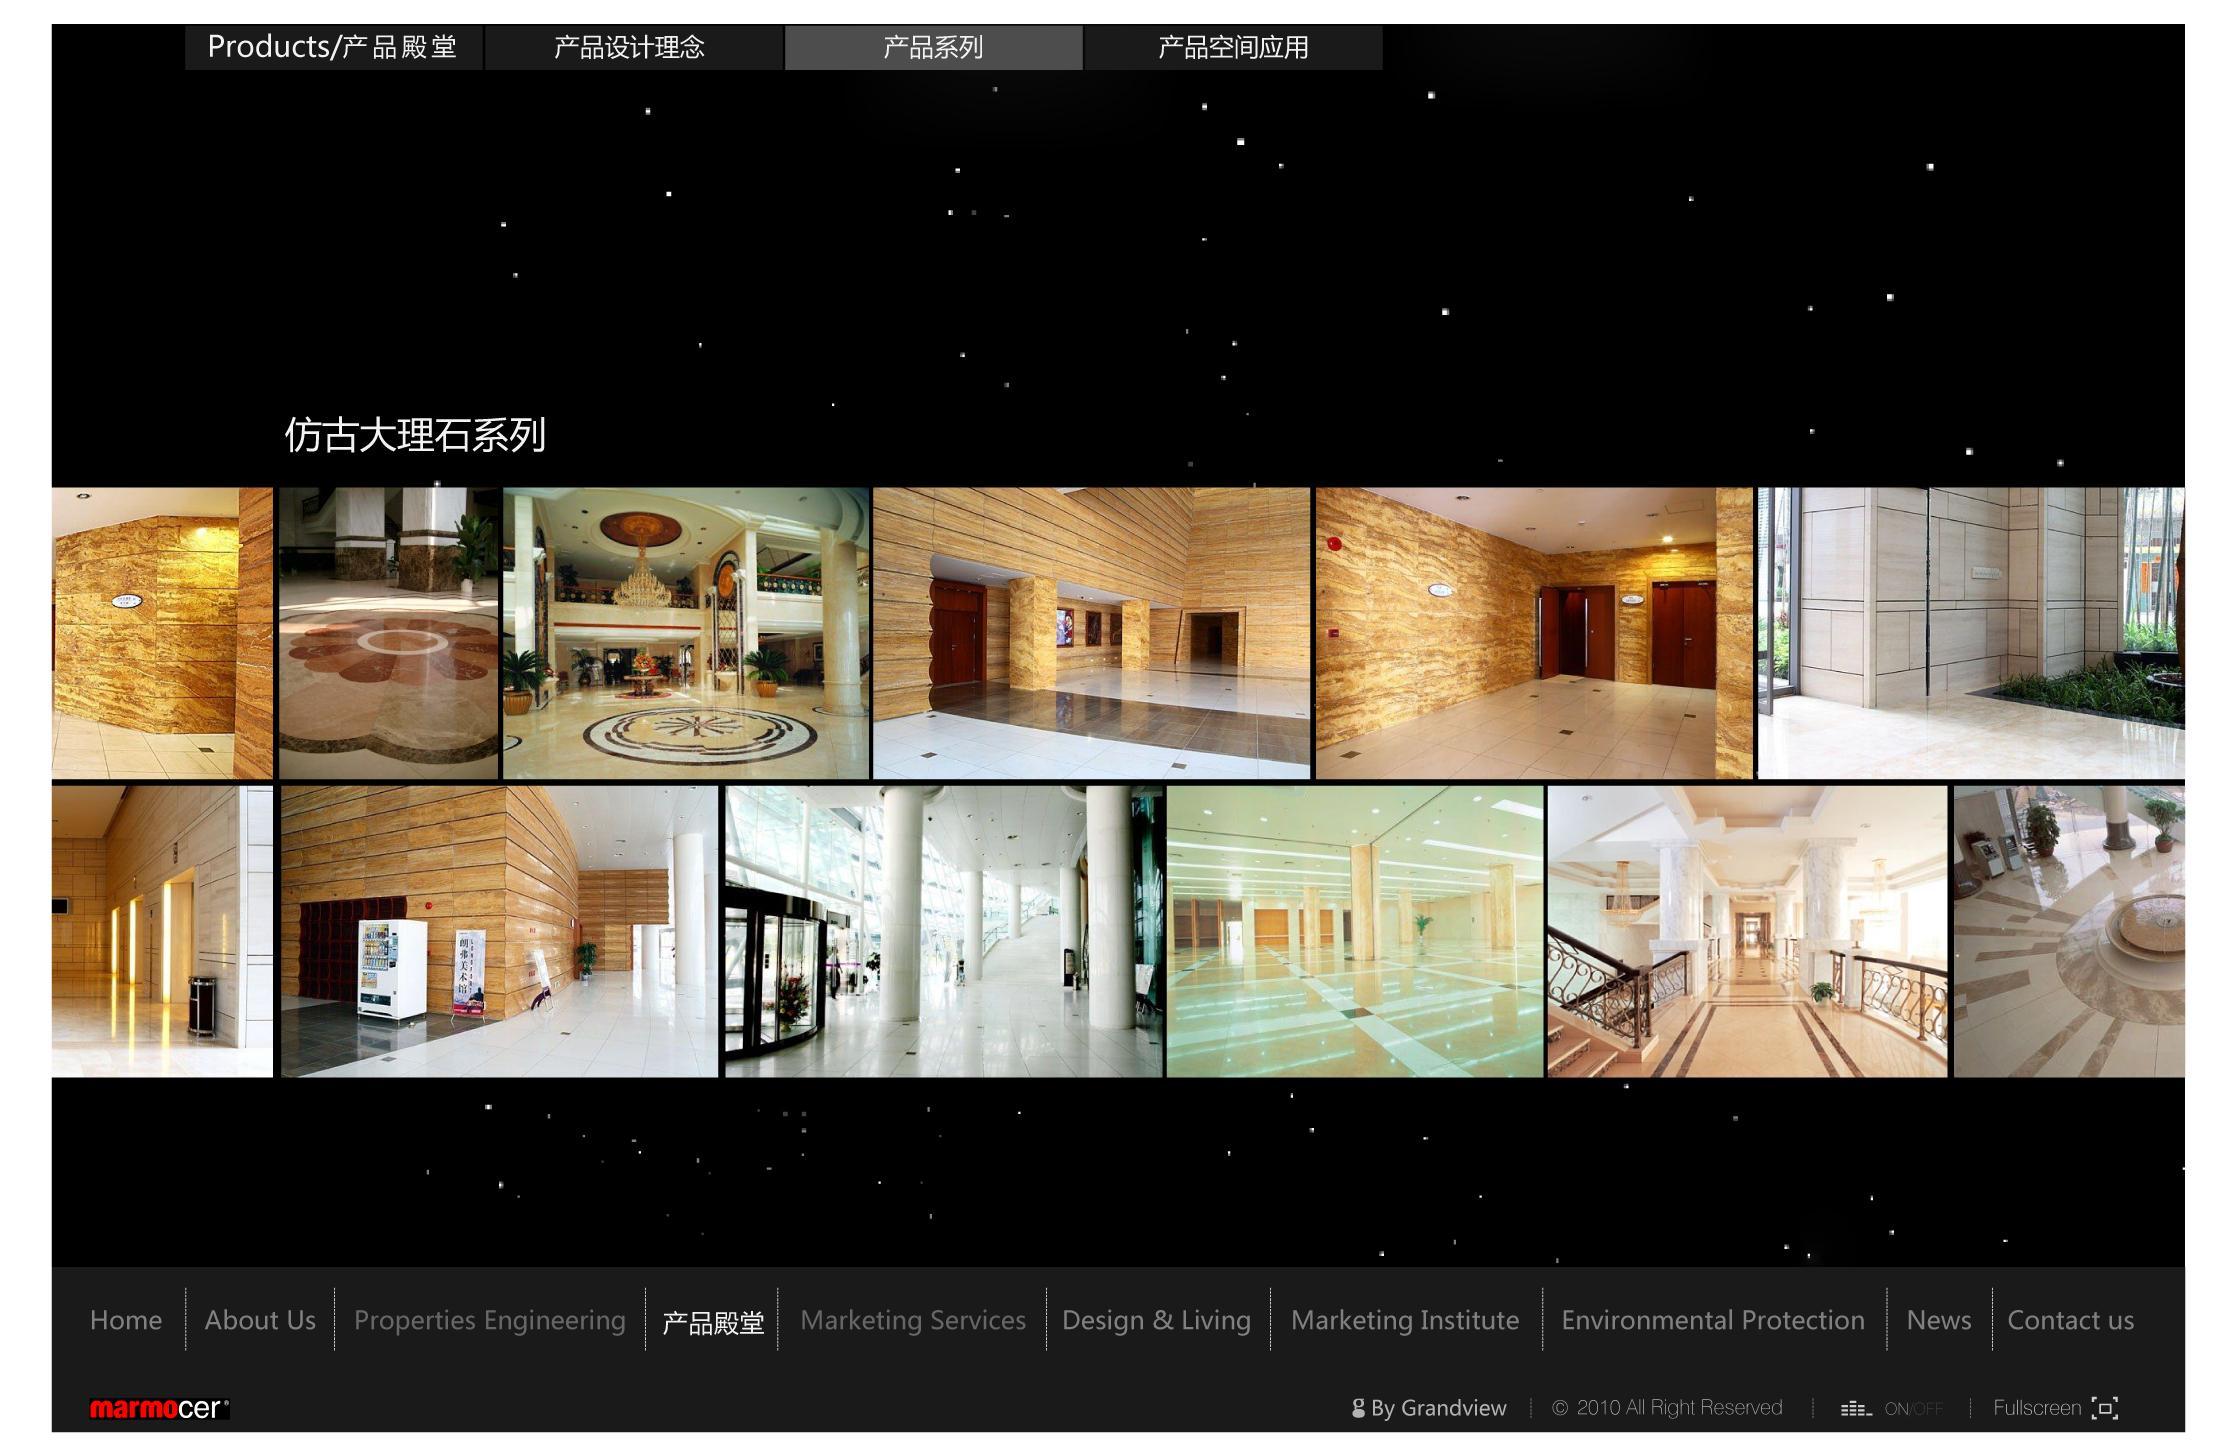
Task: Open the vending machine lobby photo
Action: [499, 931]
